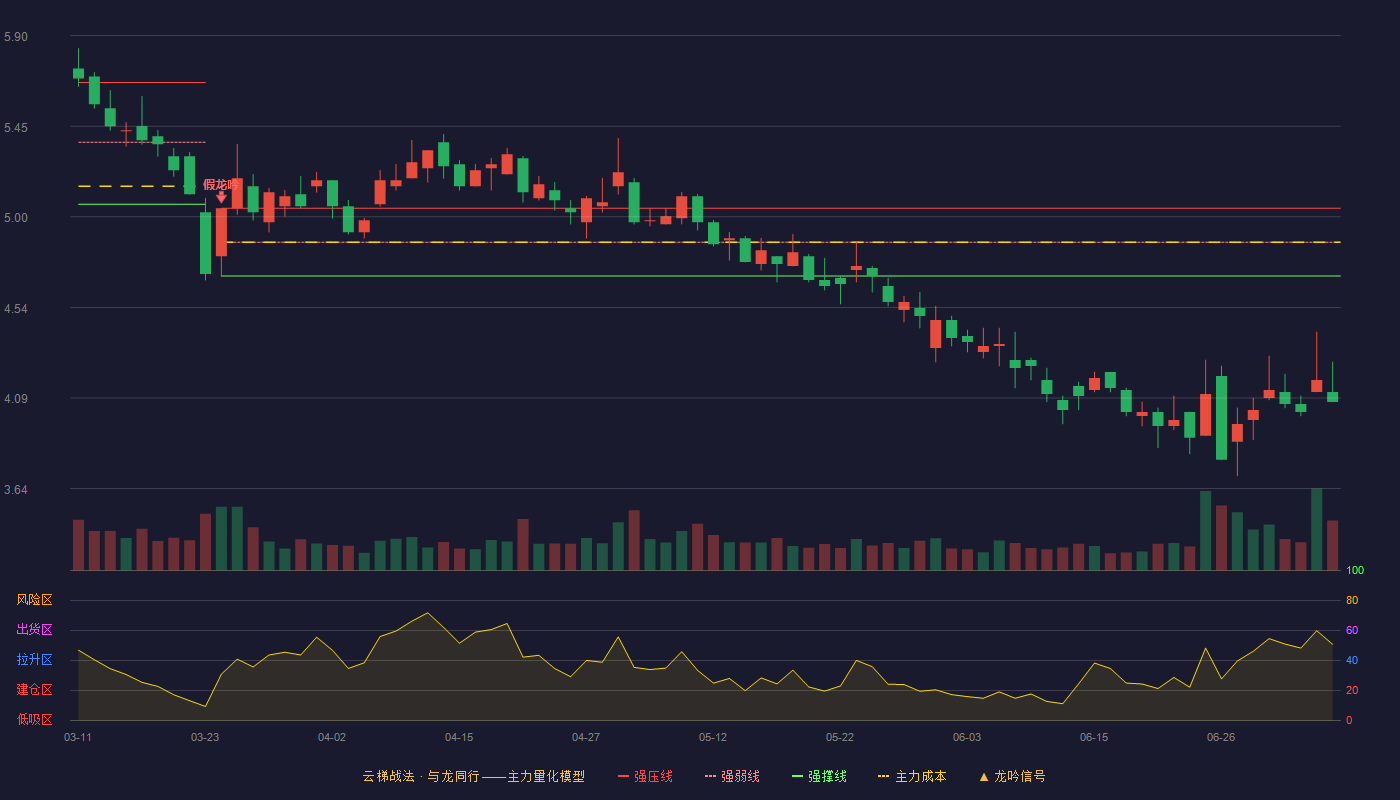Select the 04-02 date label
The height and width of the screenshot is (800, 1400).
click(x=332, y=737)
